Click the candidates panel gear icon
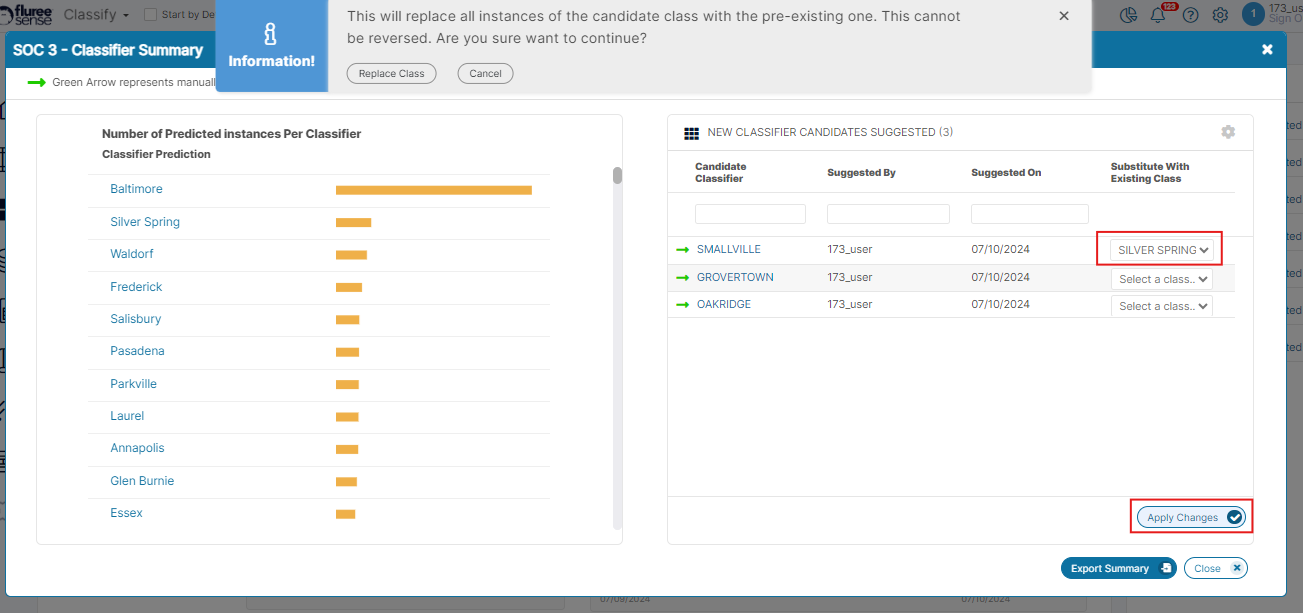Image resolution: width=1303 pixels, height=613 pixels. pyautogui.click(x=1228, y=132)
